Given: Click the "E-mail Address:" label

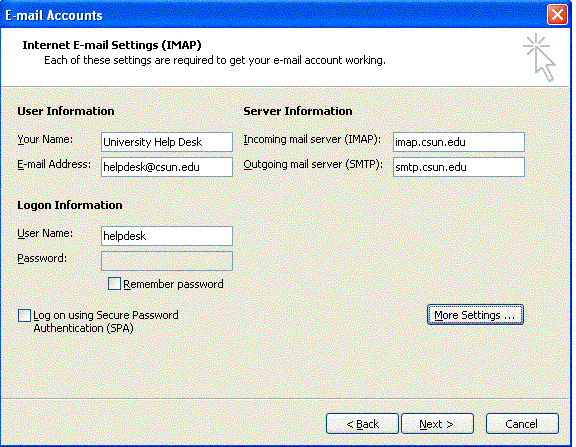Looking at the screenshot, I should [54, 164].
